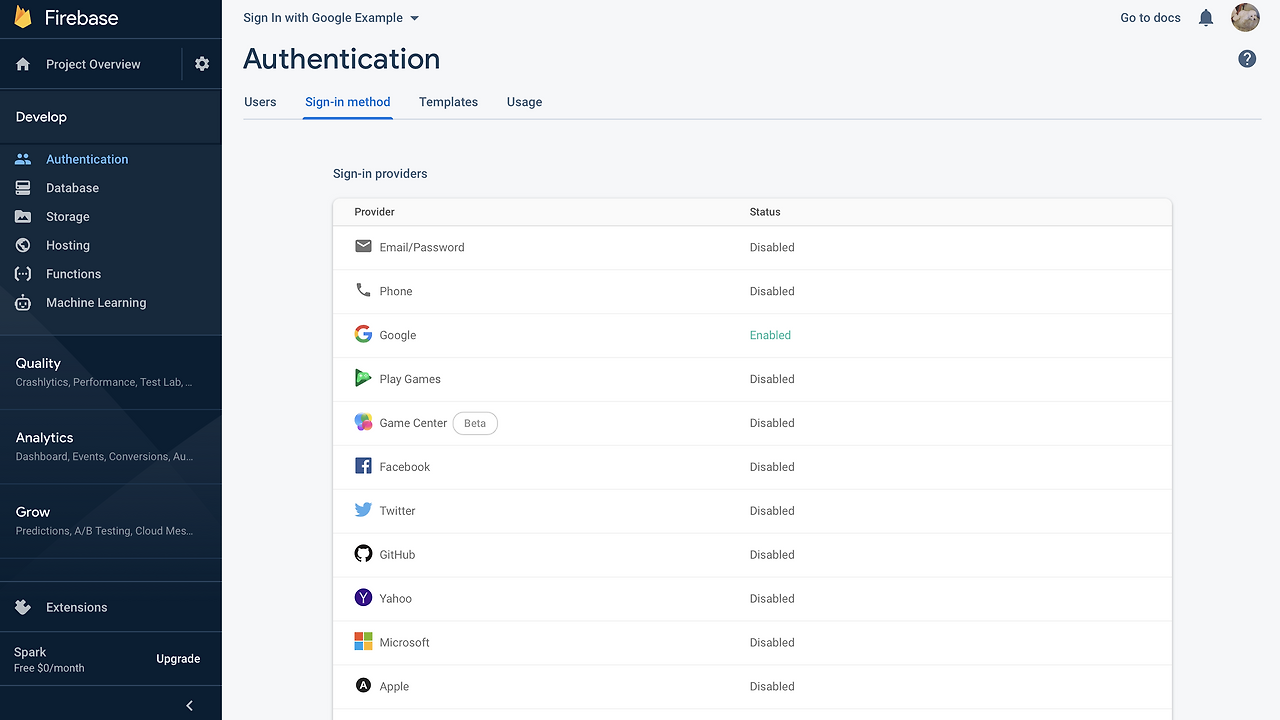
Task: Open the project selector dropdown arrow
Action: point(415,18)
